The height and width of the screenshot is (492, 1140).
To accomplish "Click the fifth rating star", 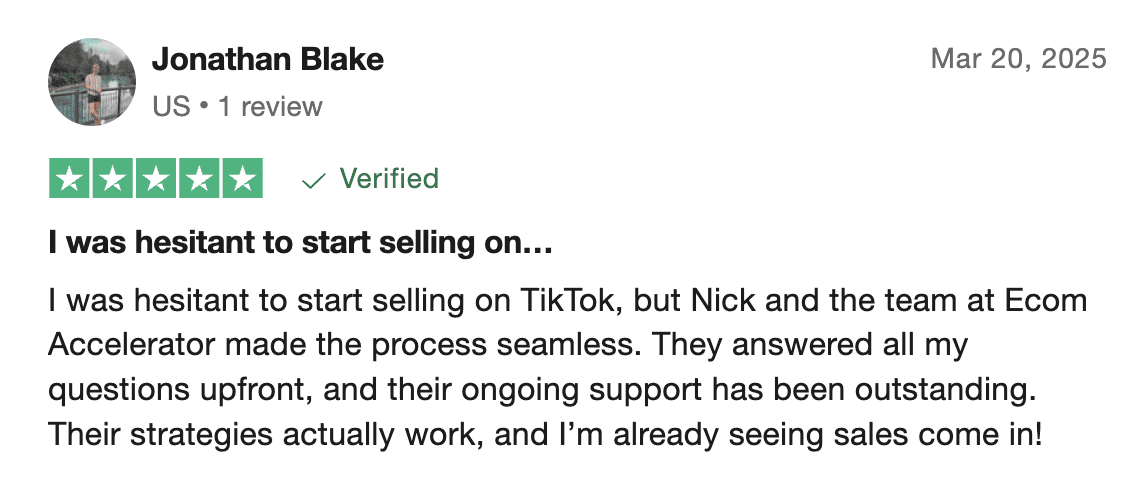I will tap(242, 179).
